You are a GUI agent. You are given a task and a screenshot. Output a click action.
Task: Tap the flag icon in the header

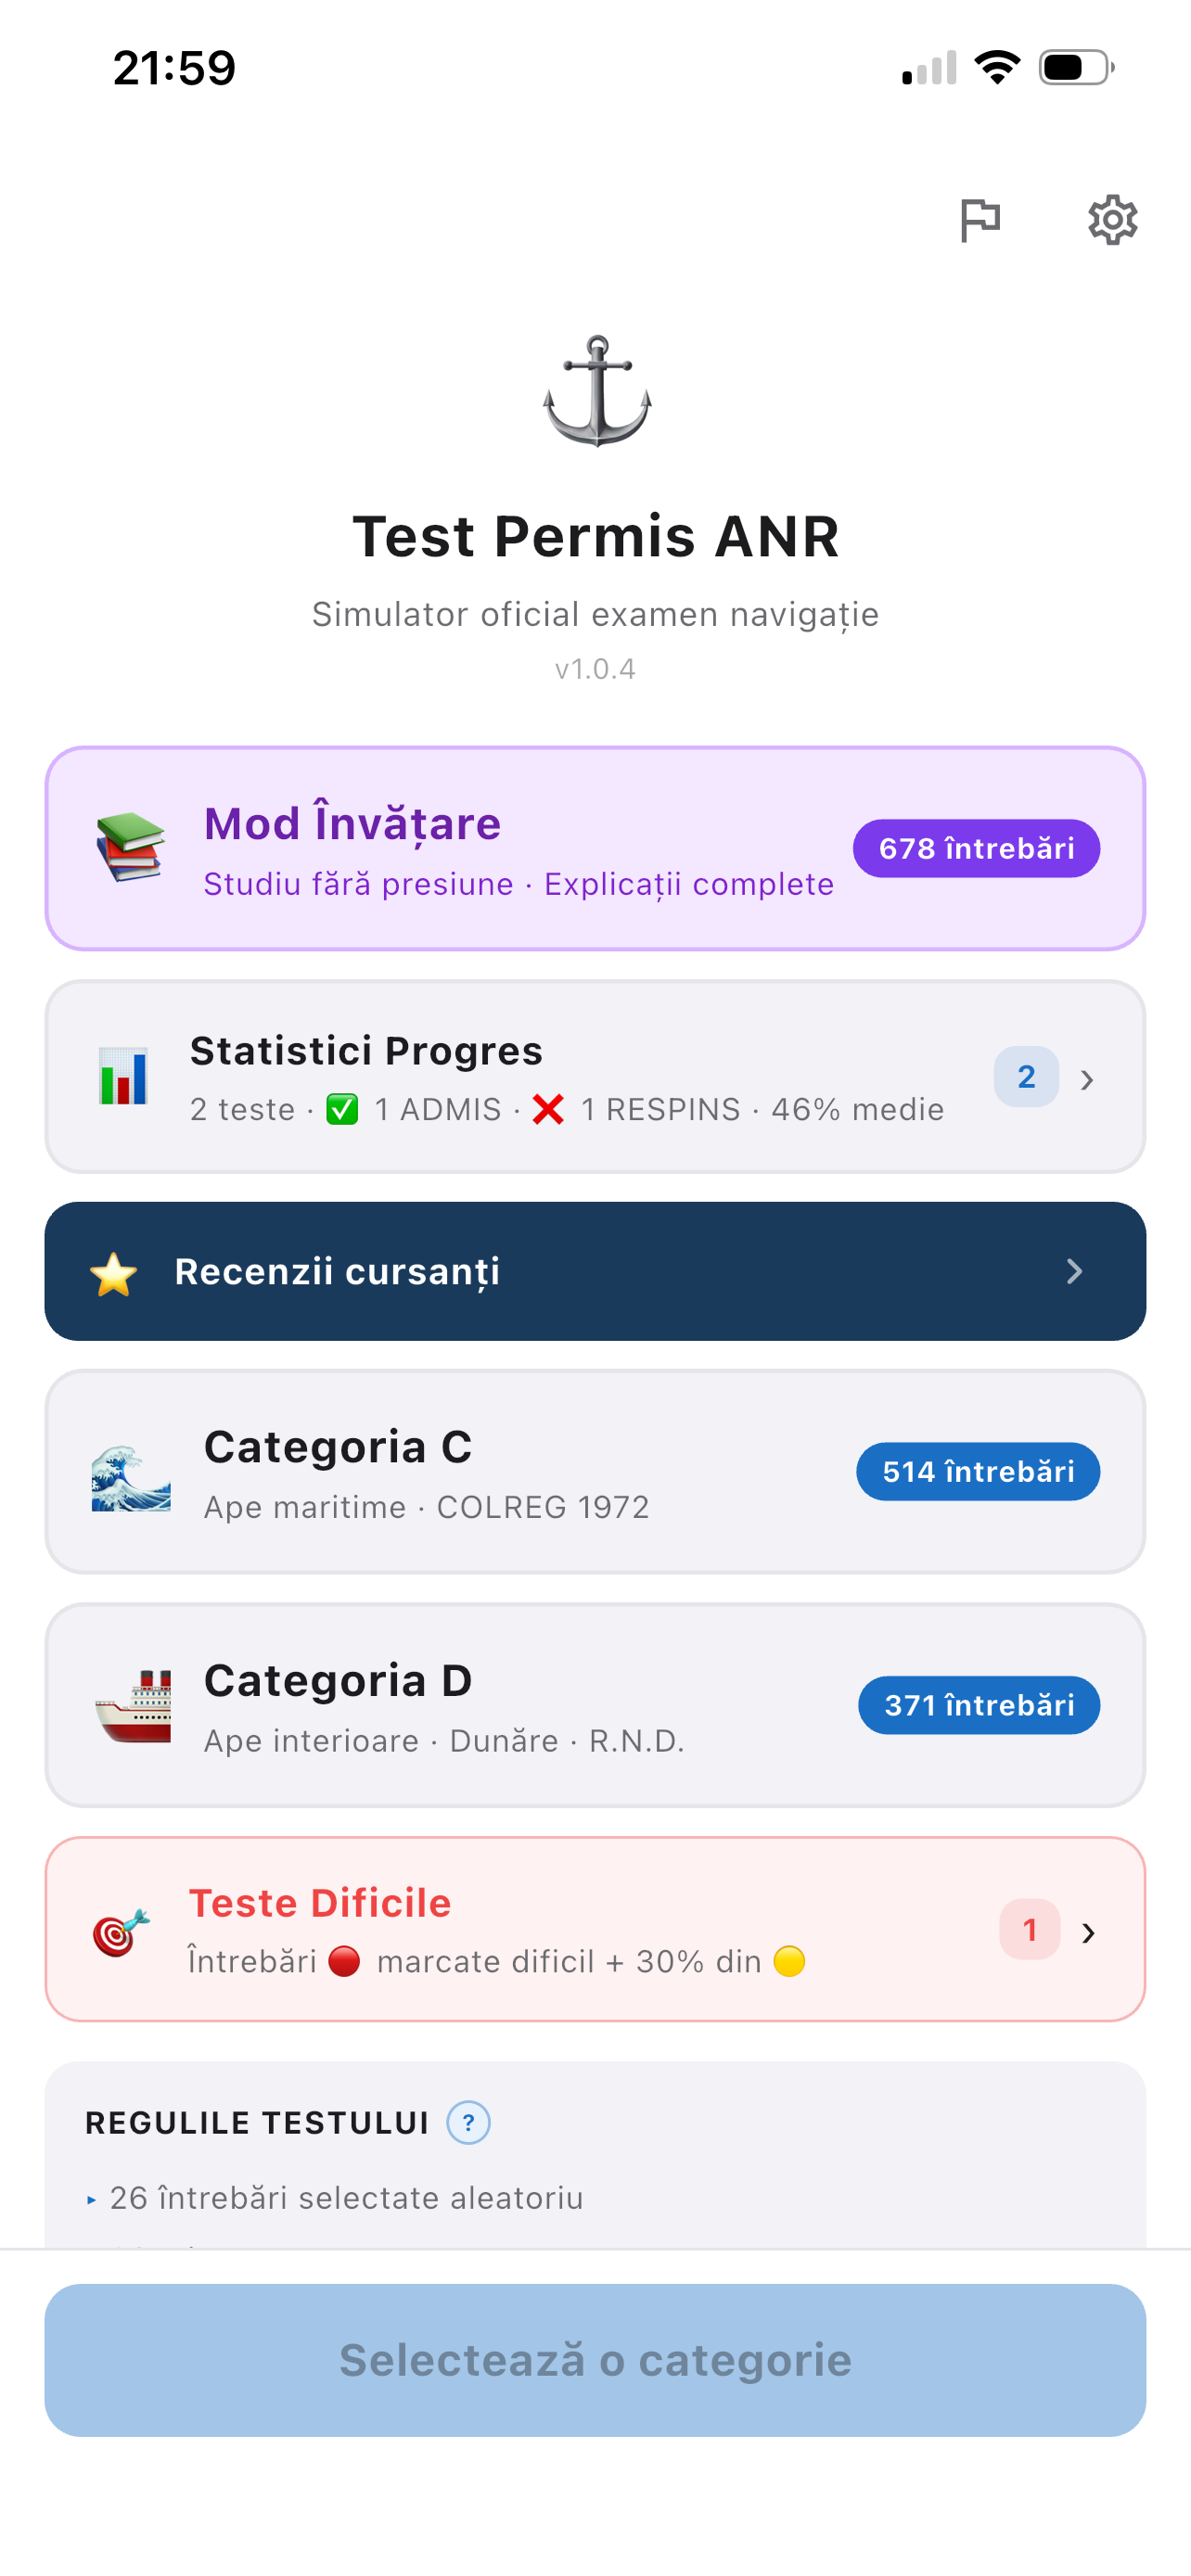click(x=979, y=220)
